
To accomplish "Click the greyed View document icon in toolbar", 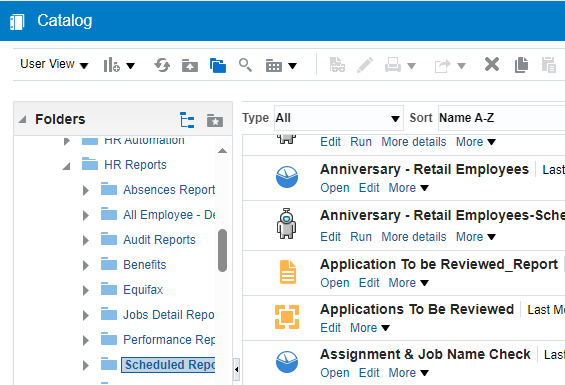I will point(337,65).
